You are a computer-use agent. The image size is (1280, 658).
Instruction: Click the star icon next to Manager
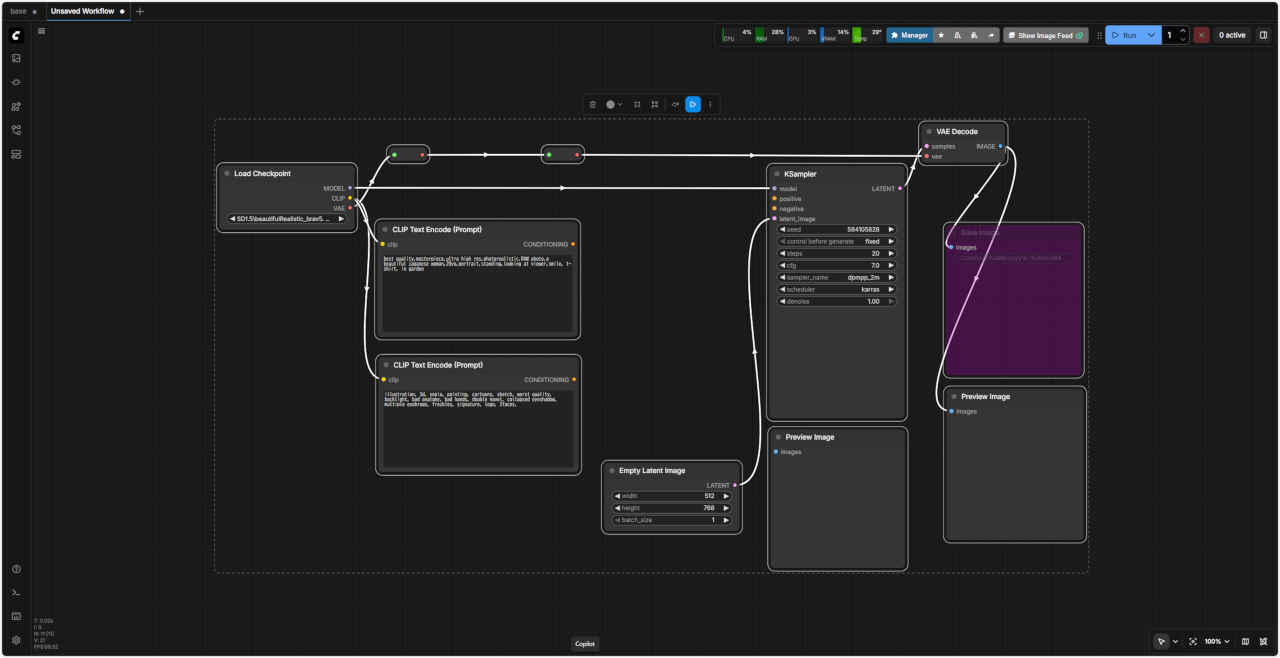941,35
